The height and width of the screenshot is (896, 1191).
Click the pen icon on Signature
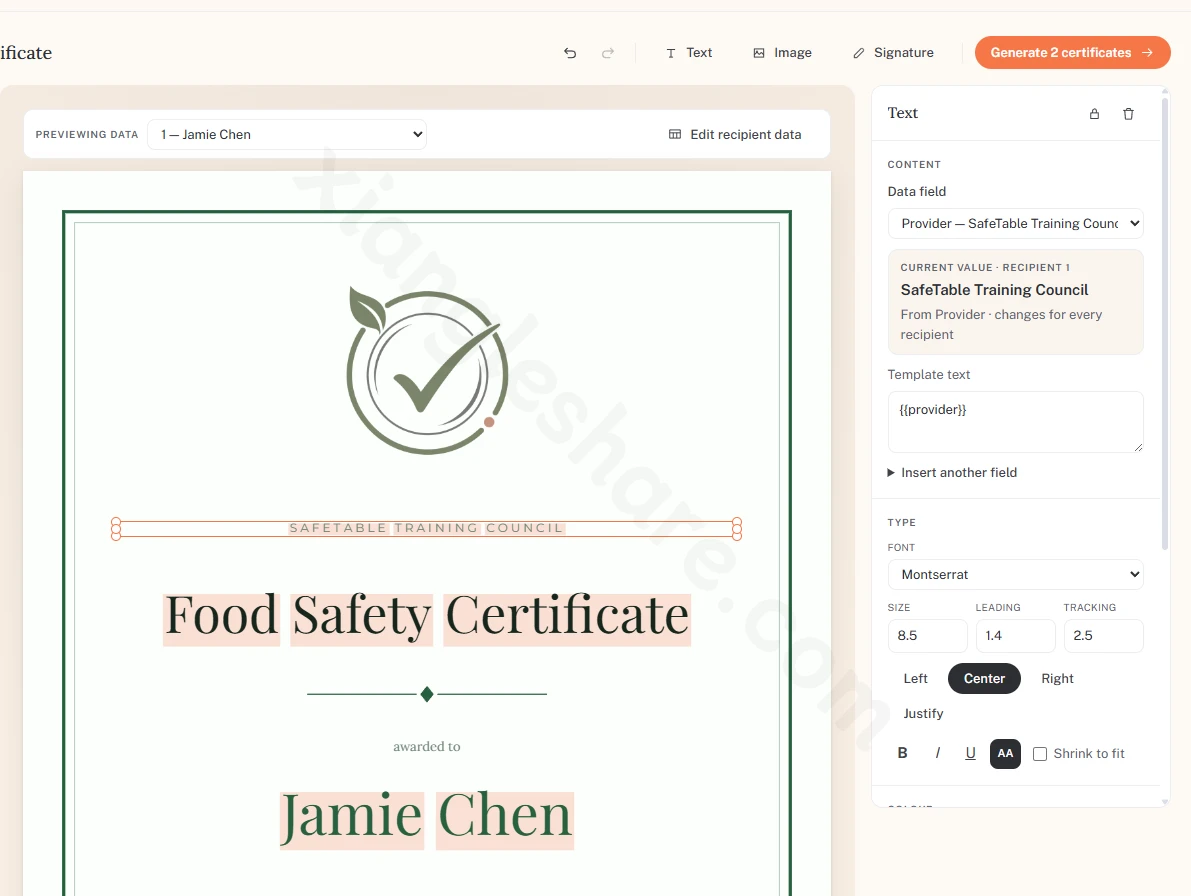tap(858, 53)
